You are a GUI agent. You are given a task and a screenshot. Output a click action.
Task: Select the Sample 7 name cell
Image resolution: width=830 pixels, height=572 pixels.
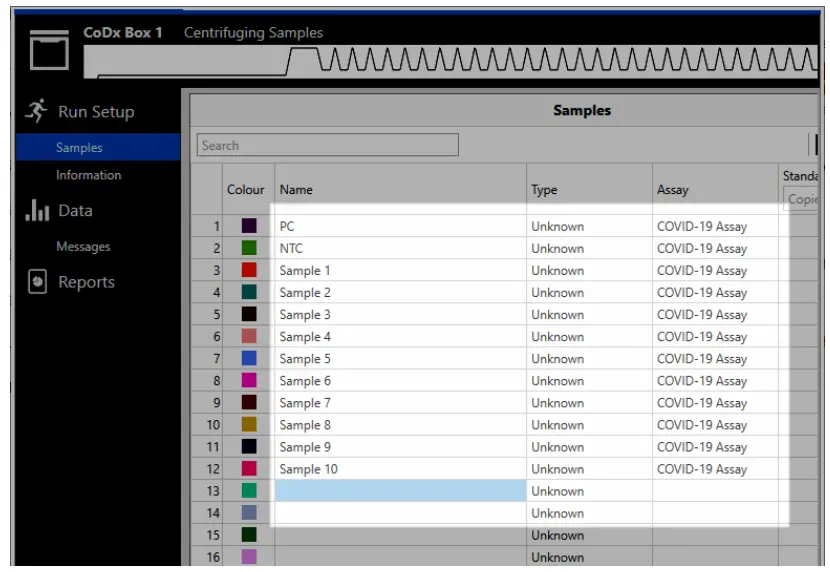pyautogui.click(x=400, y=402)
